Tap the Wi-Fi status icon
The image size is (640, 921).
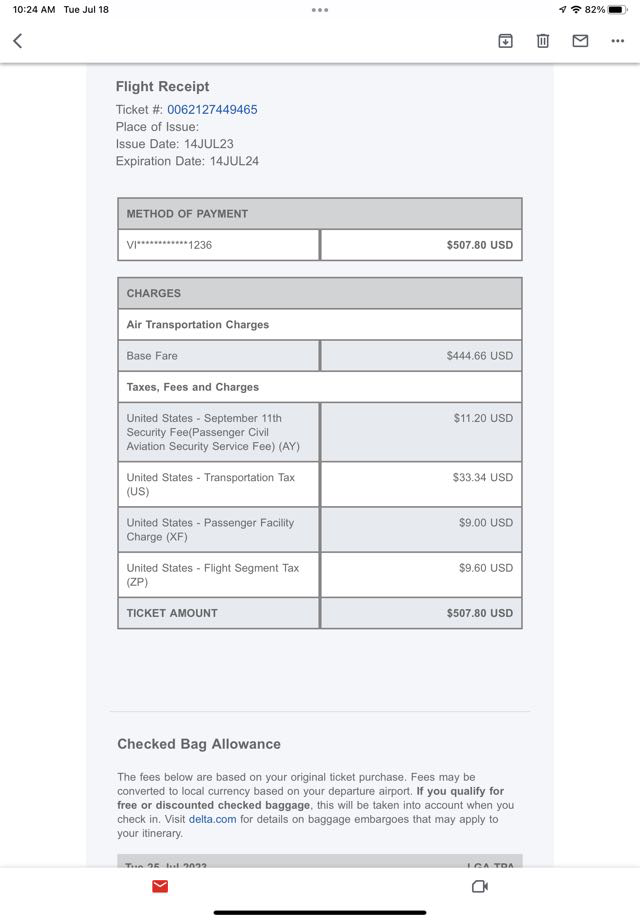click(575, 10)
